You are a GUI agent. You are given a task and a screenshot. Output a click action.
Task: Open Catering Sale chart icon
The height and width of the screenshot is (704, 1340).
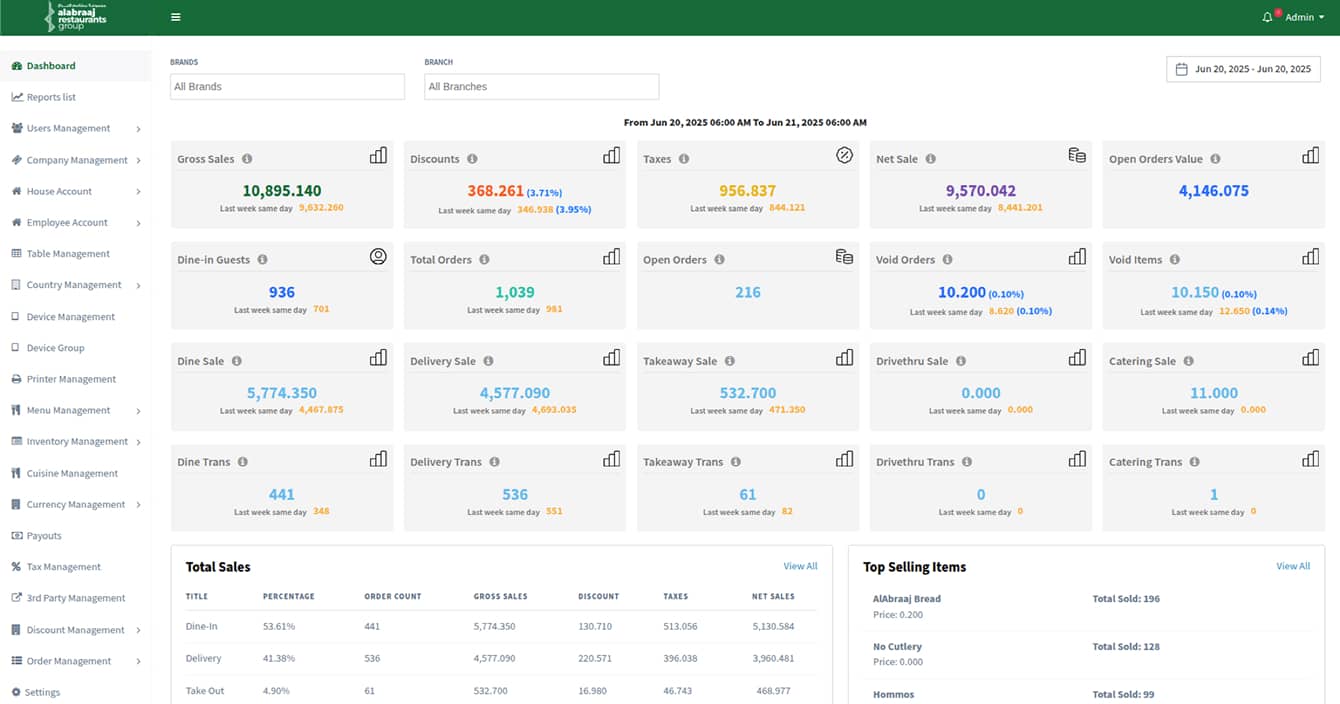(x=1310, y=357)
